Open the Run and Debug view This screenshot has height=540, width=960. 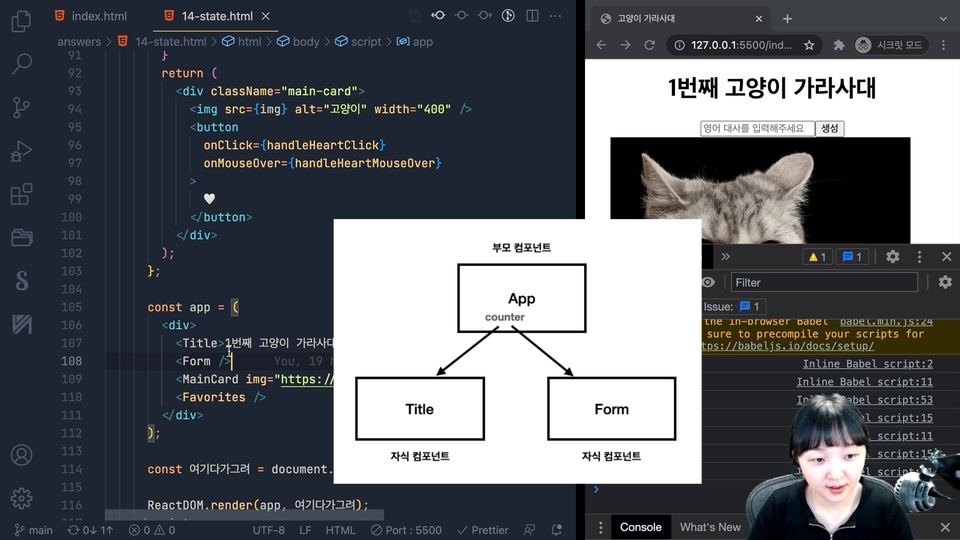pyautogui.click(x=21, y=151)
